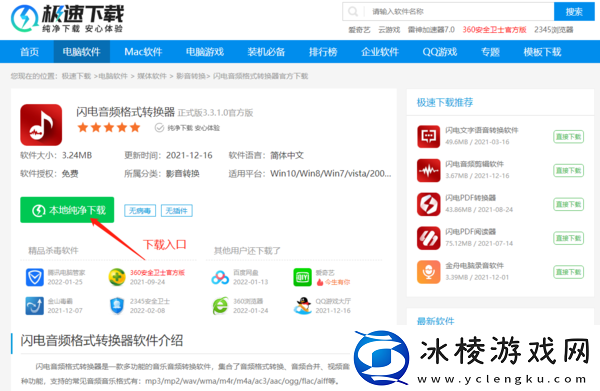Click the 所属分类 影音转换 value
The width and height of the screenshot is (600, 391).
[183, 174]
